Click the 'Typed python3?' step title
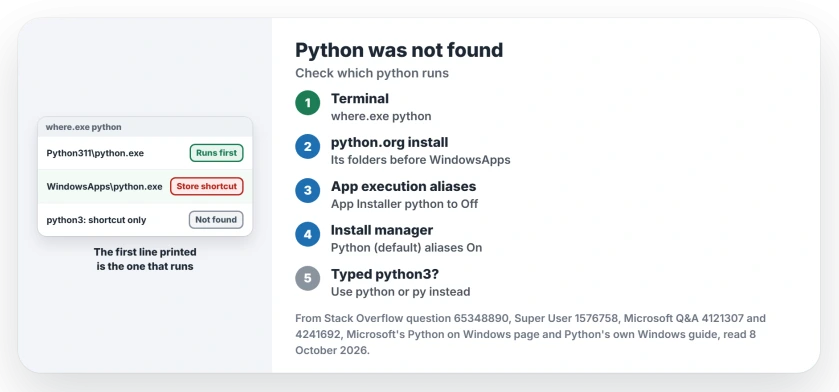This screenshot has width=839, height=392. coord(385,274)
